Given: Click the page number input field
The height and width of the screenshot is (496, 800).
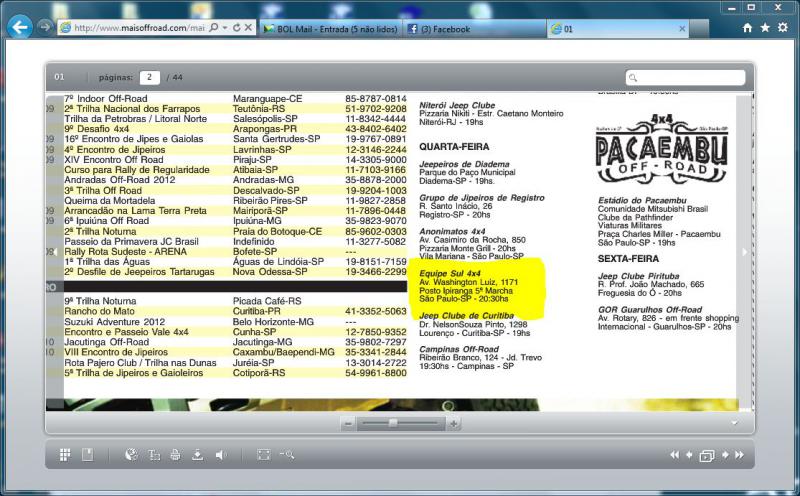Looking at the screenshot, I should [149, 77].
